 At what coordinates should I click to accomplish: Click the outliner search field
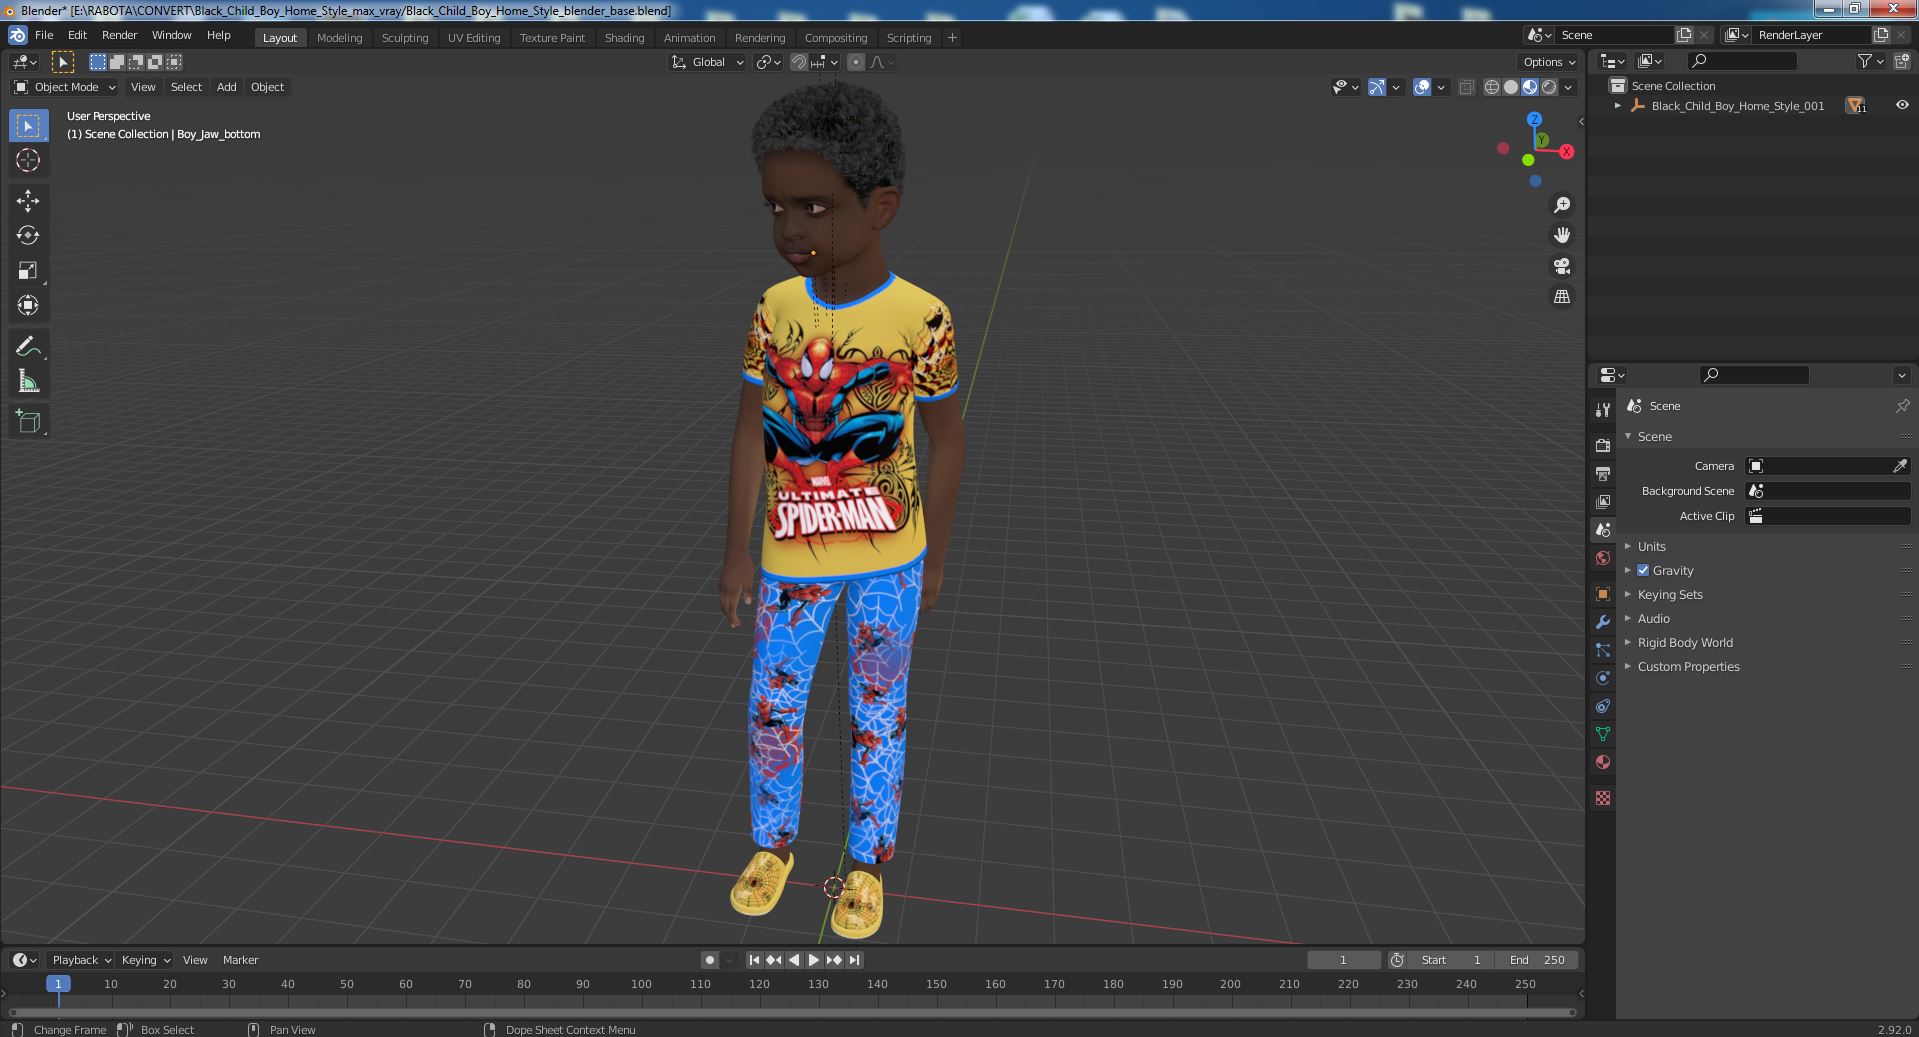point(1741,61)
